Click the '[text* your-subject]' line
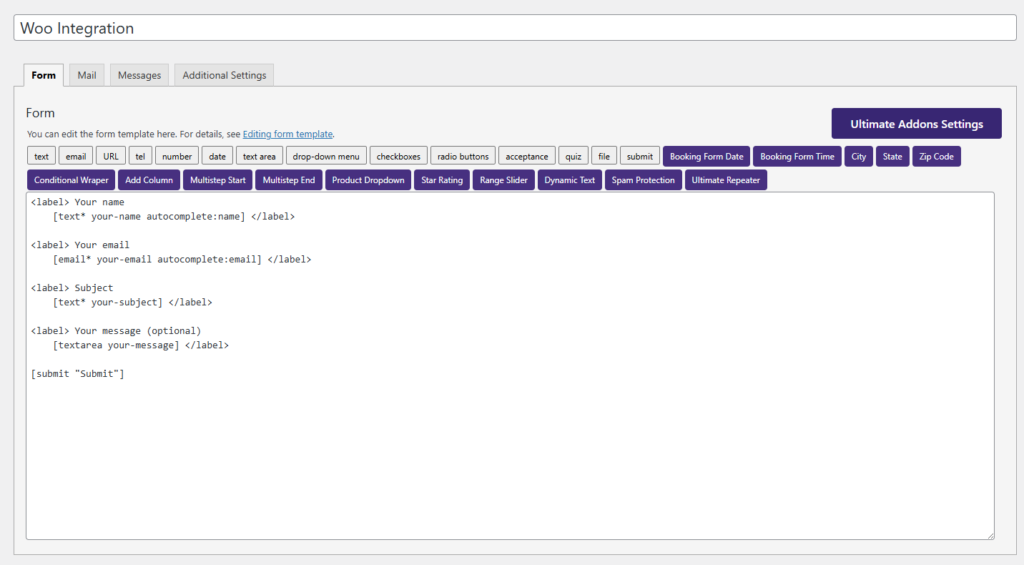 point(133,302)
